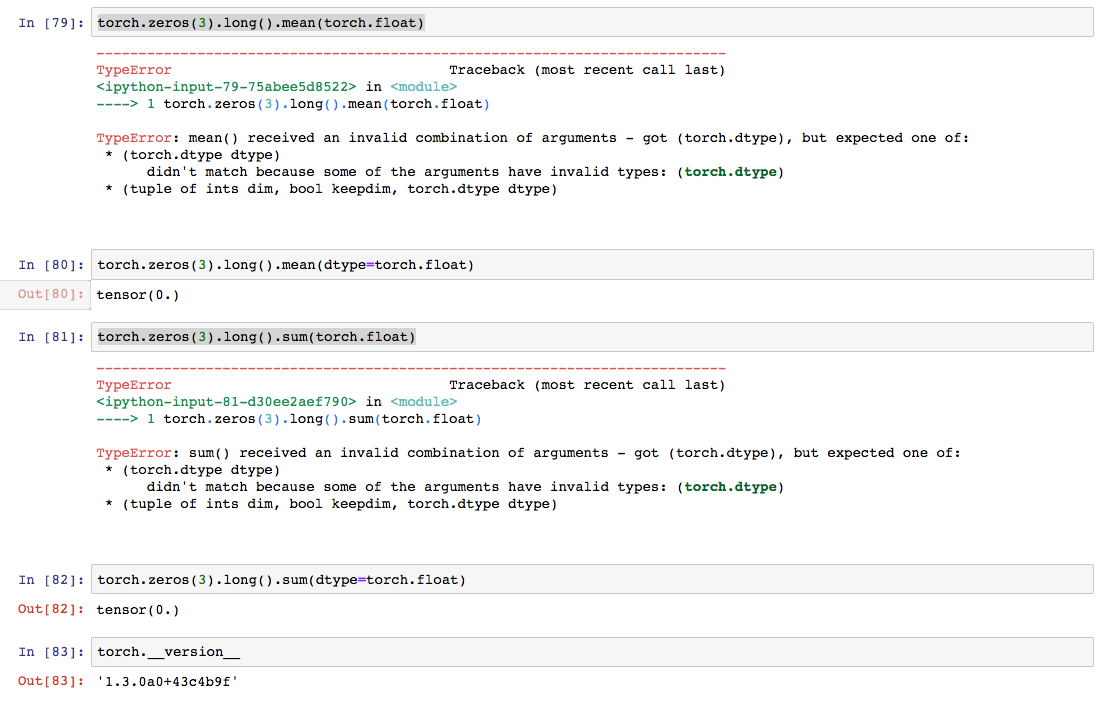Viewport: 1110px width, 701px height.
Task: Click the In [81] cell prompt
Action: (50, 337)
